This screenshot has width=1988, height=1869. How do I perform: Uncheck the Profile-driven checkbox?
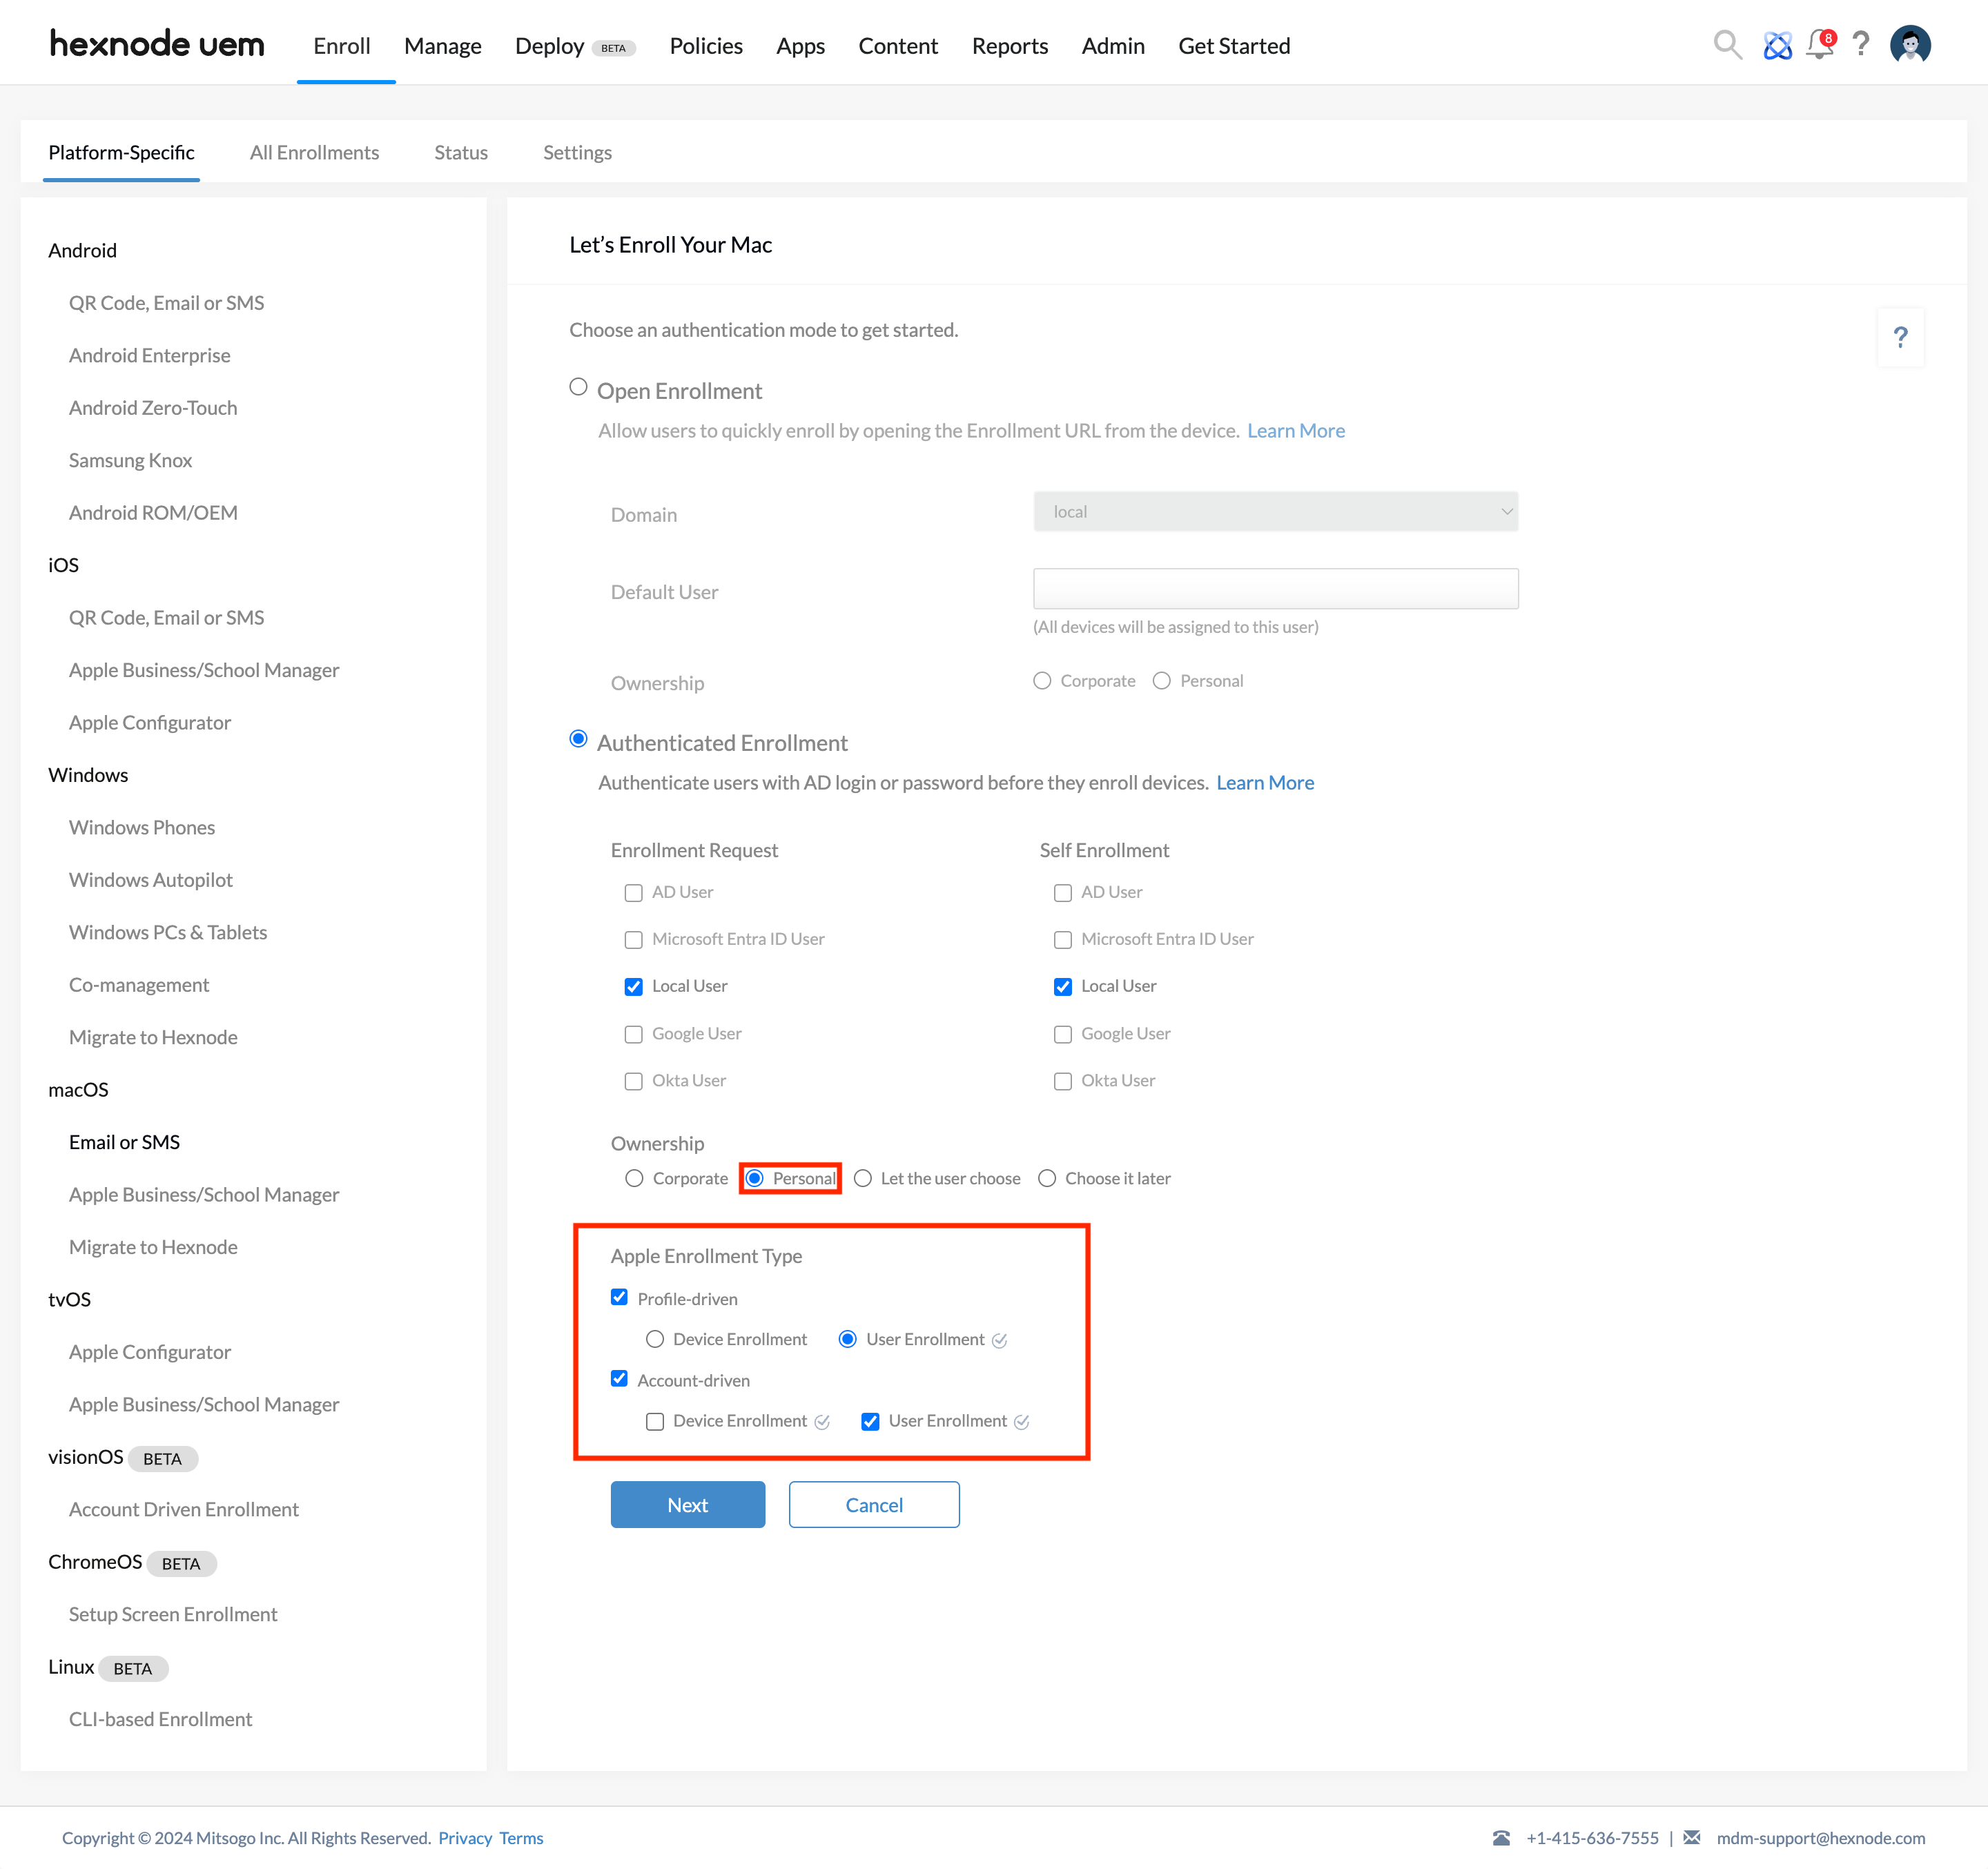619,1298
